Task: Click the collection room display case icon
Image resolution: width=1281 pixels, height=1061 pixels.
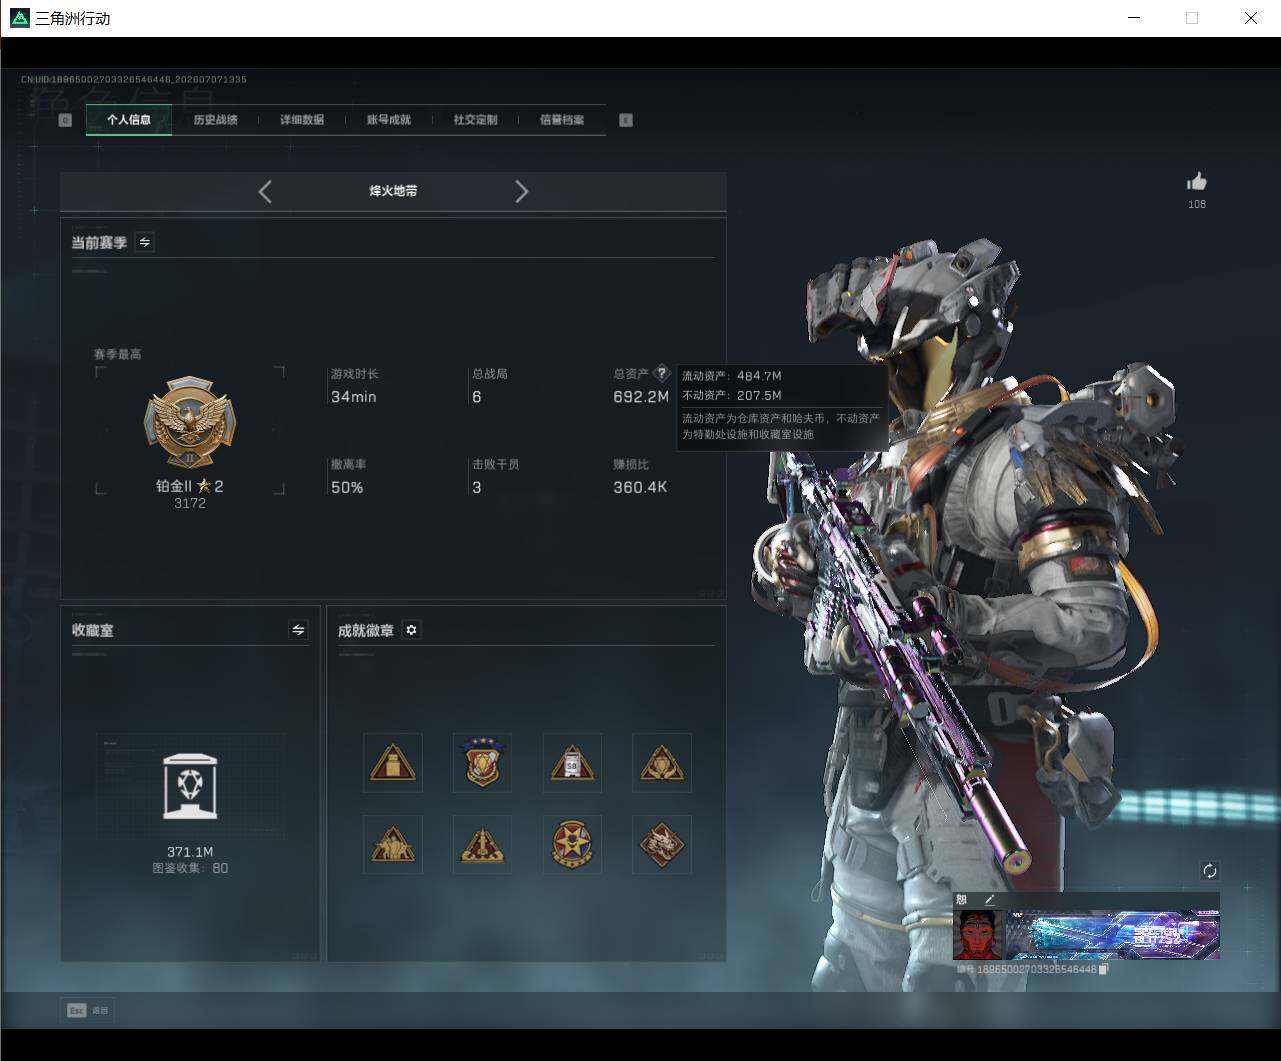Action: point(190,786)
